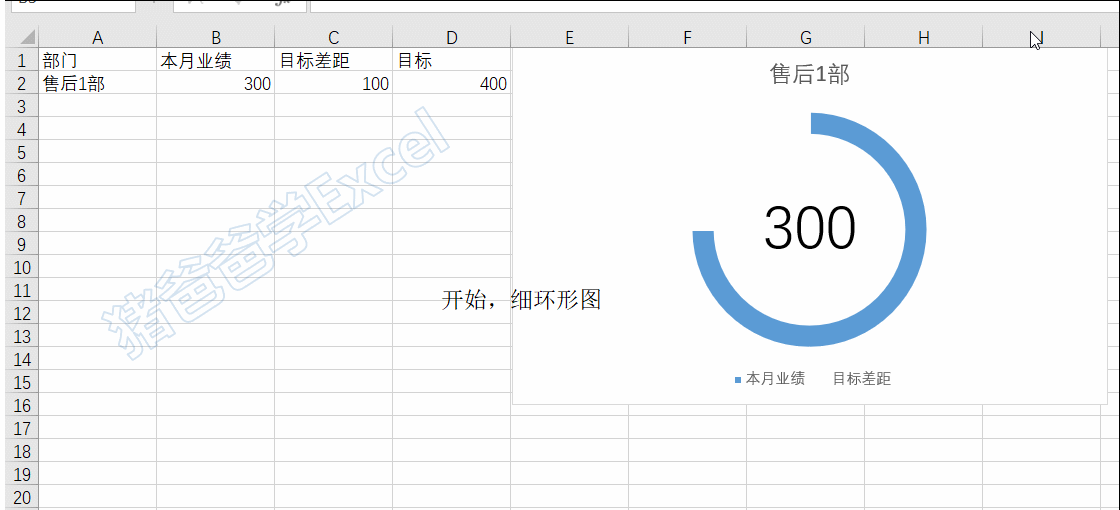The height and width of the screenshot is (510, 1120).
Task: Select row 12 header
Action: (21, 313)
